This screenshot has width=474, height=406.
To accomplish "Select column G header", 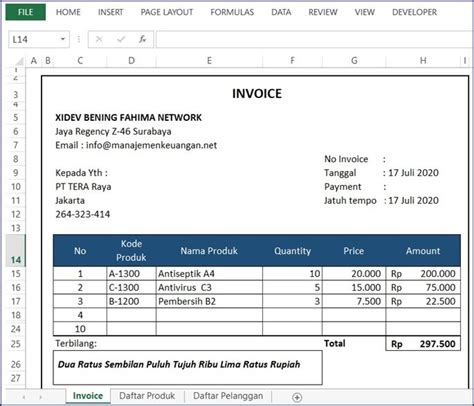I will pos(354,61).
